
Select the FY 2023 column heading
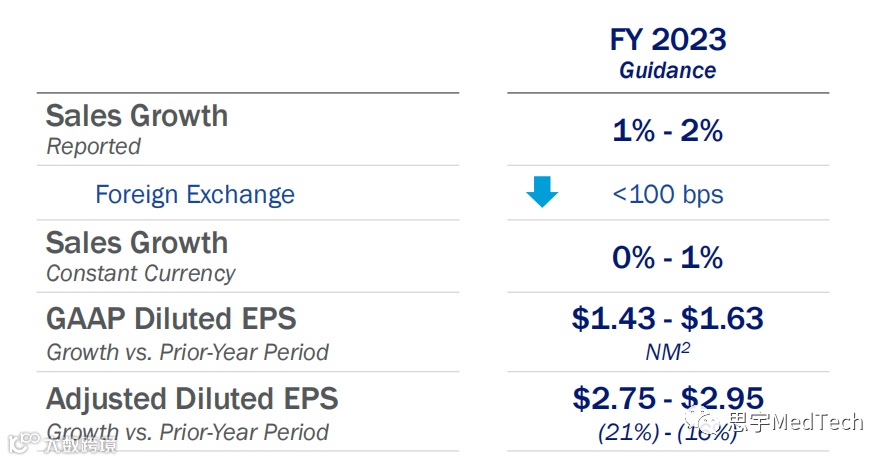coord(668,40)
